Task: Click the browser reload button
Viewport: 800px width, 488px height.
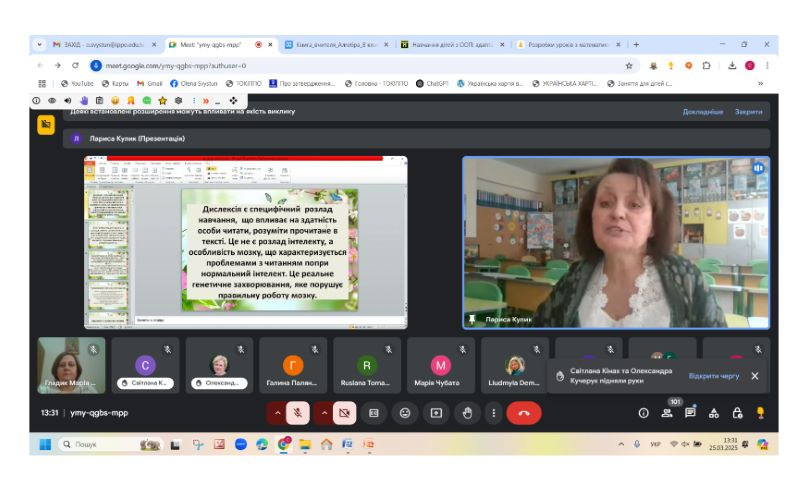Action: pos(76,65)
